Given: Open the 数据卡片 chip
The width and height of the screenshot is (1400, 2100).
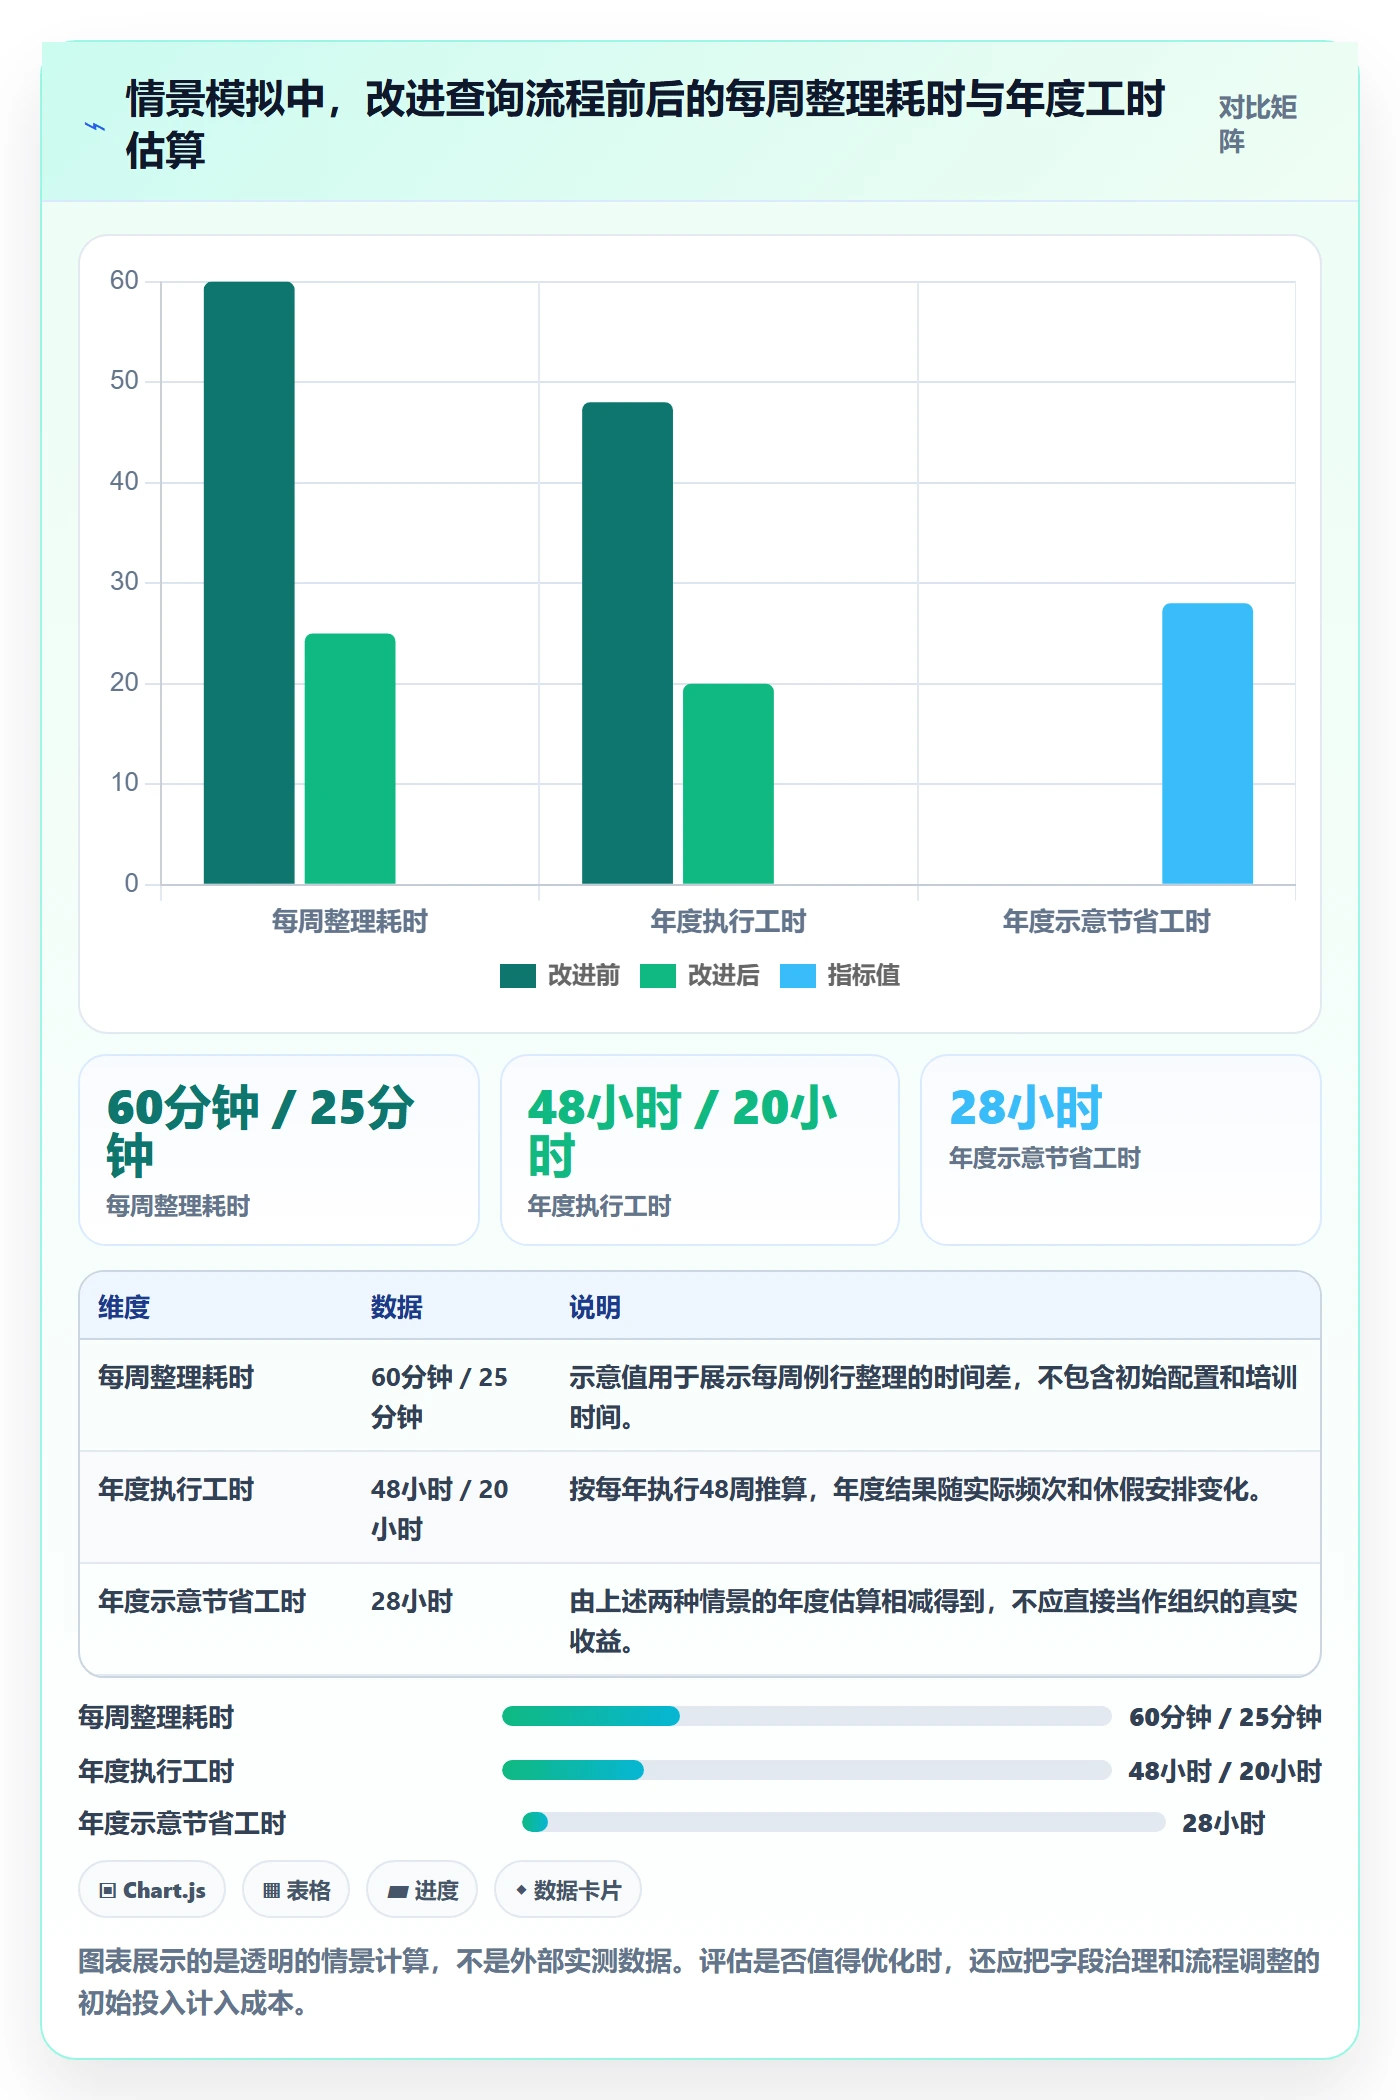Looking at the screenshot, I should pos(568,1890).
